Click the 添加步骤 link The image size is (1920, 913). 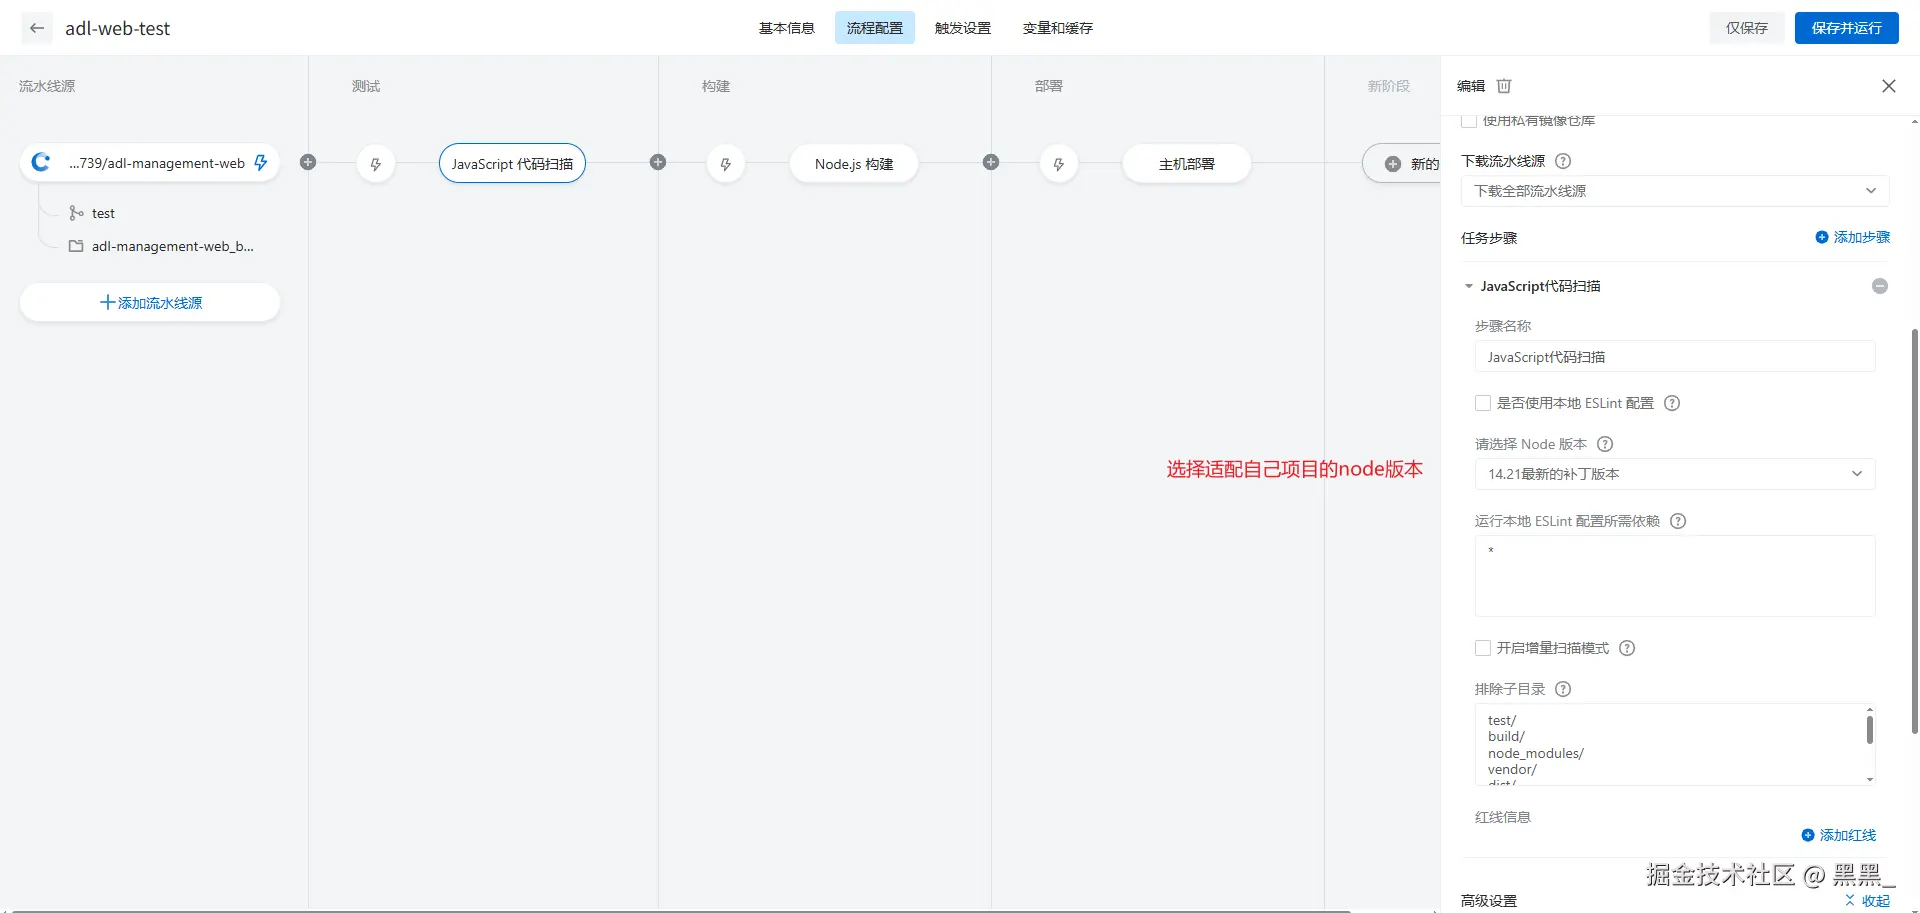[x=1862, y=237]
